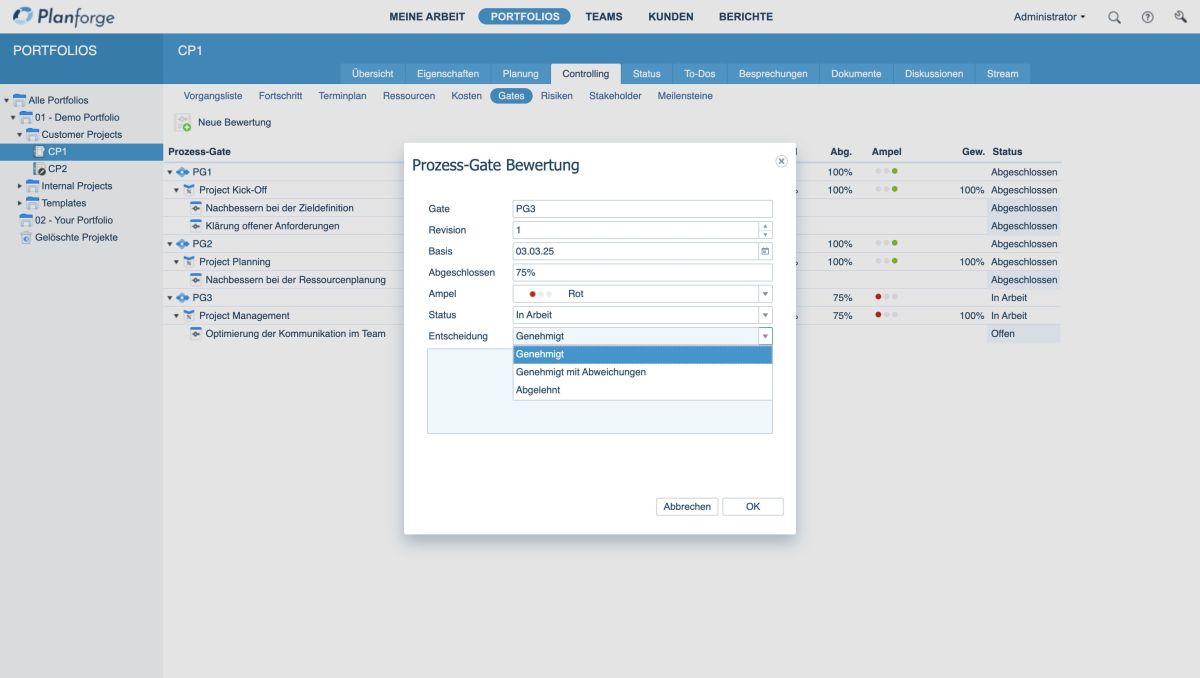Click the Planforge logo
Viewport: 1200px width, 678px height.
click(x=63, y=17)
